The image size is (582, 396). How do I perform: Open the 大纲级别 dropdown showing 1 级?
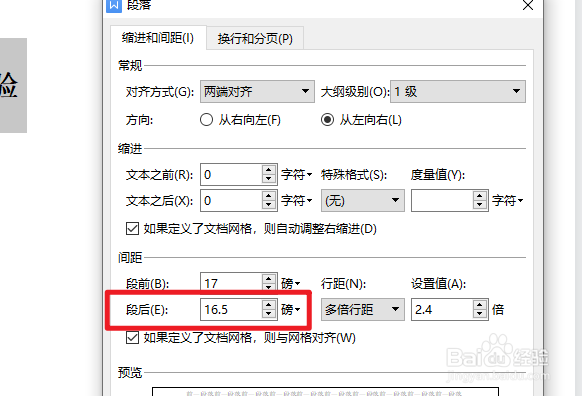pyautogui.click(x=458, y=91)
